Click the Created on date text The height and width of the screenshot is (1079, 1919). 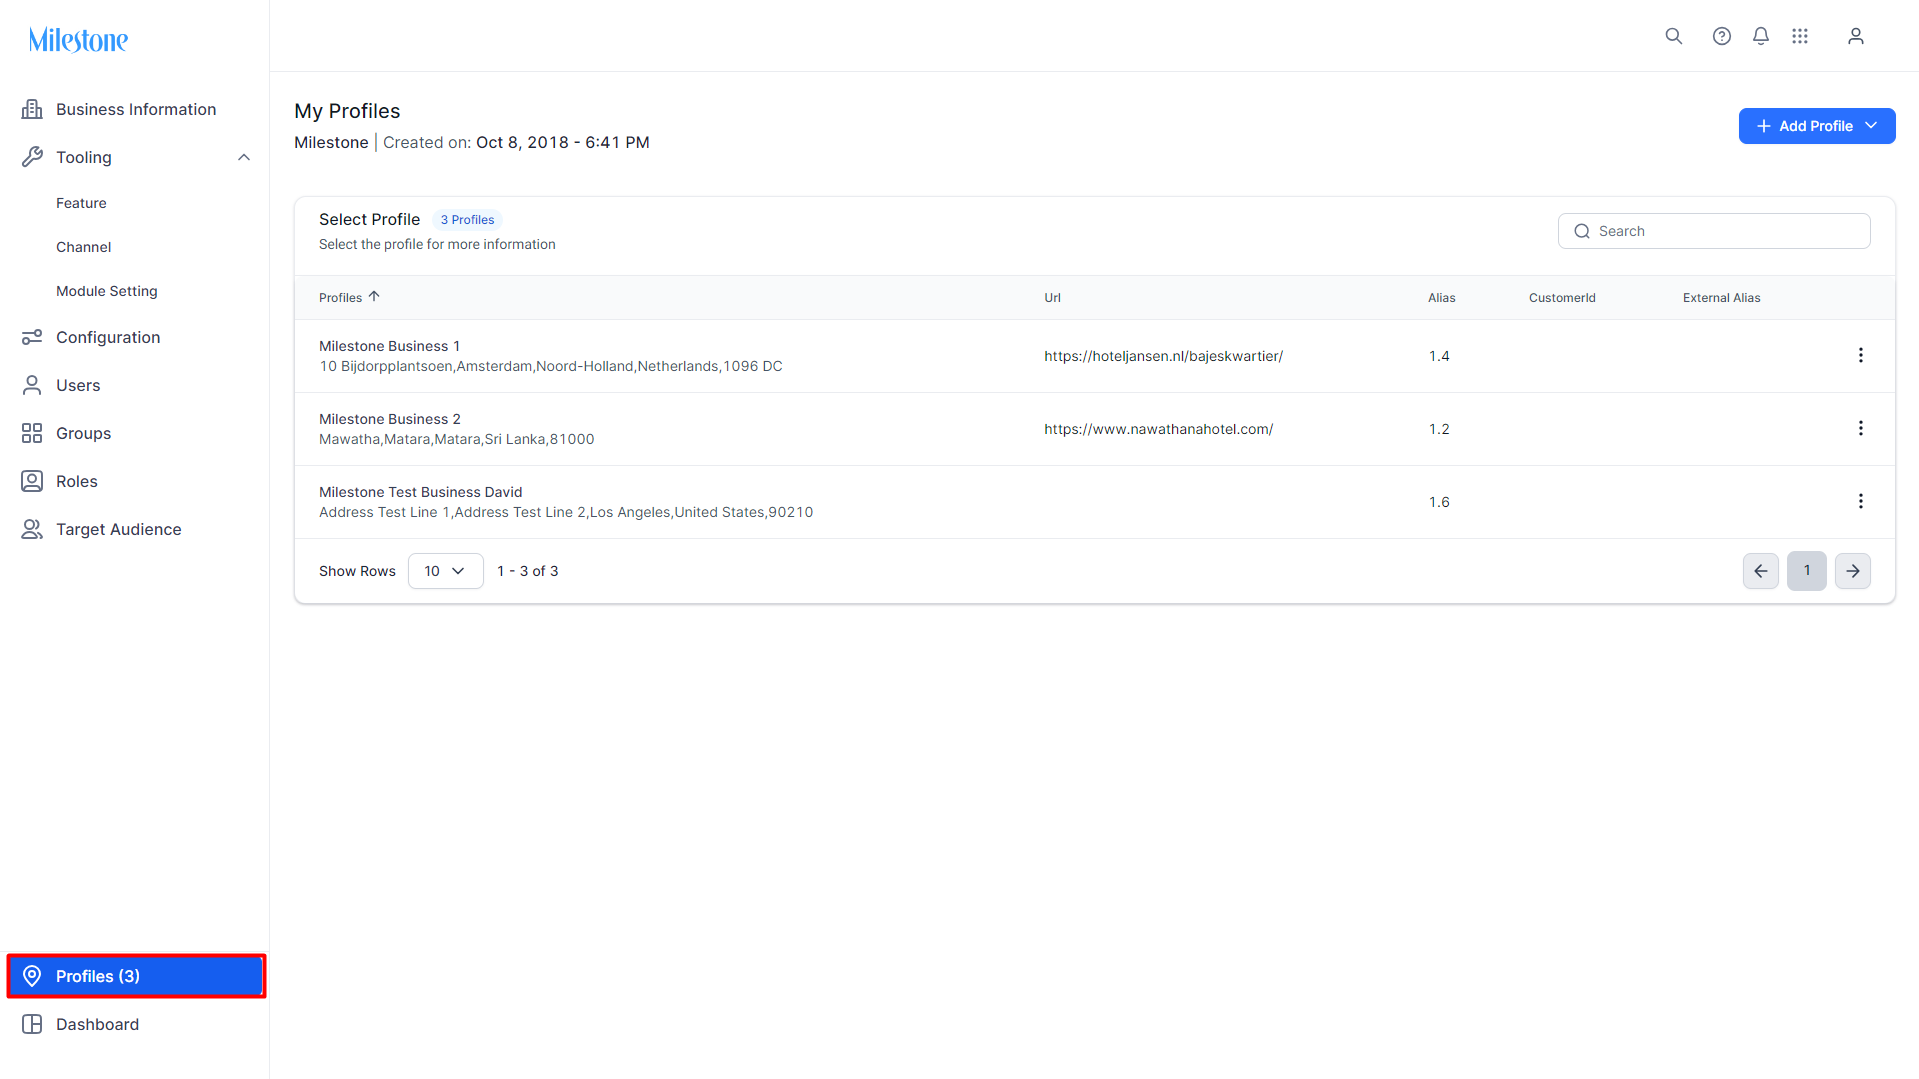516,142
